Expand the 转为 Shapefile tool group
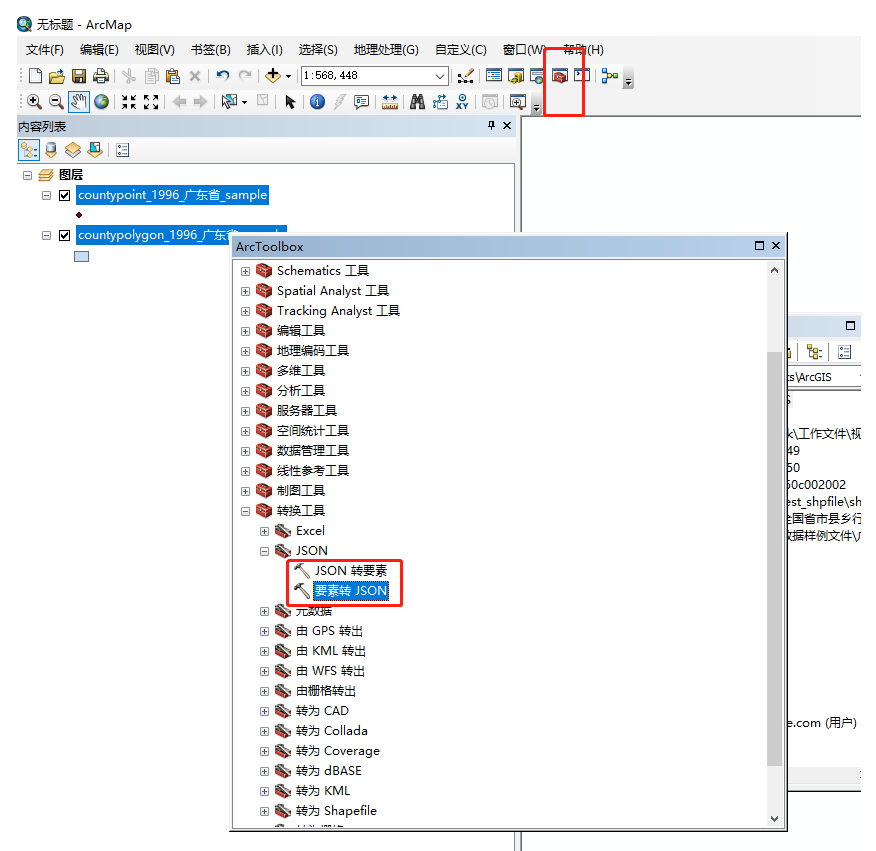This screenshot has width=876, height=851. point(263,810)
